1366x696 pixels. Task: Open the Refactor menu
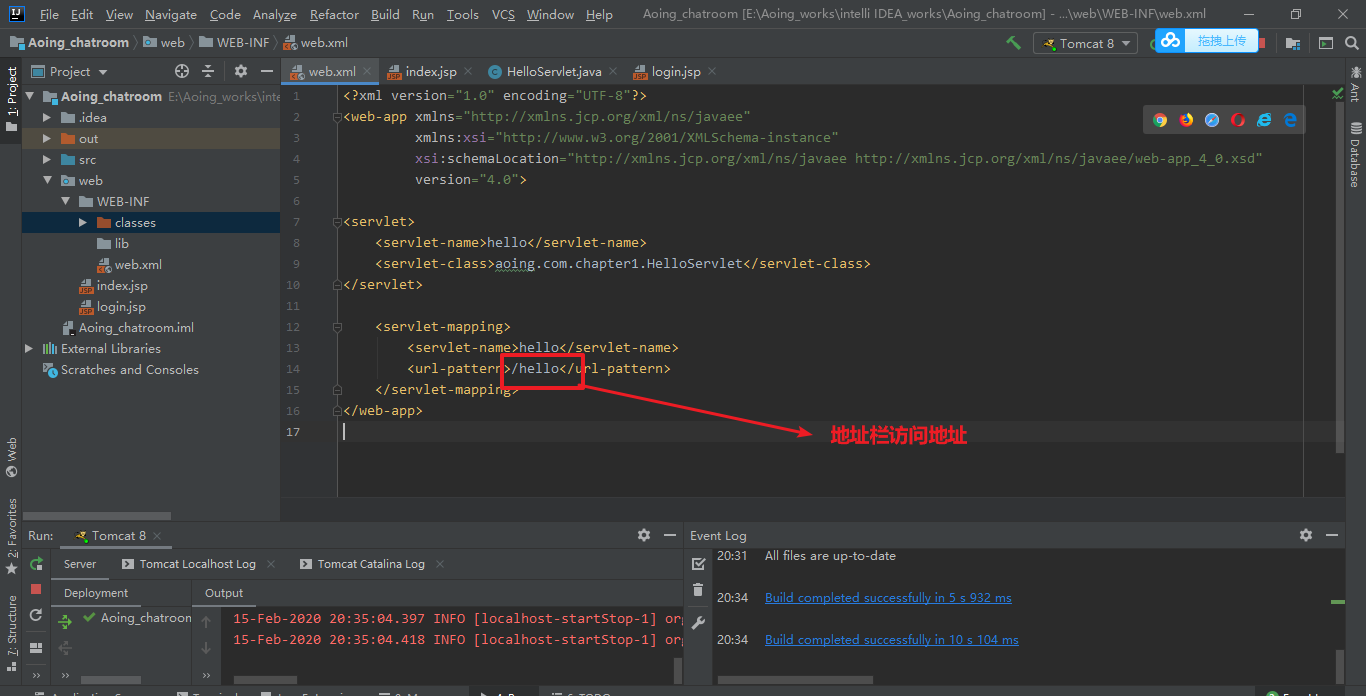334,15
